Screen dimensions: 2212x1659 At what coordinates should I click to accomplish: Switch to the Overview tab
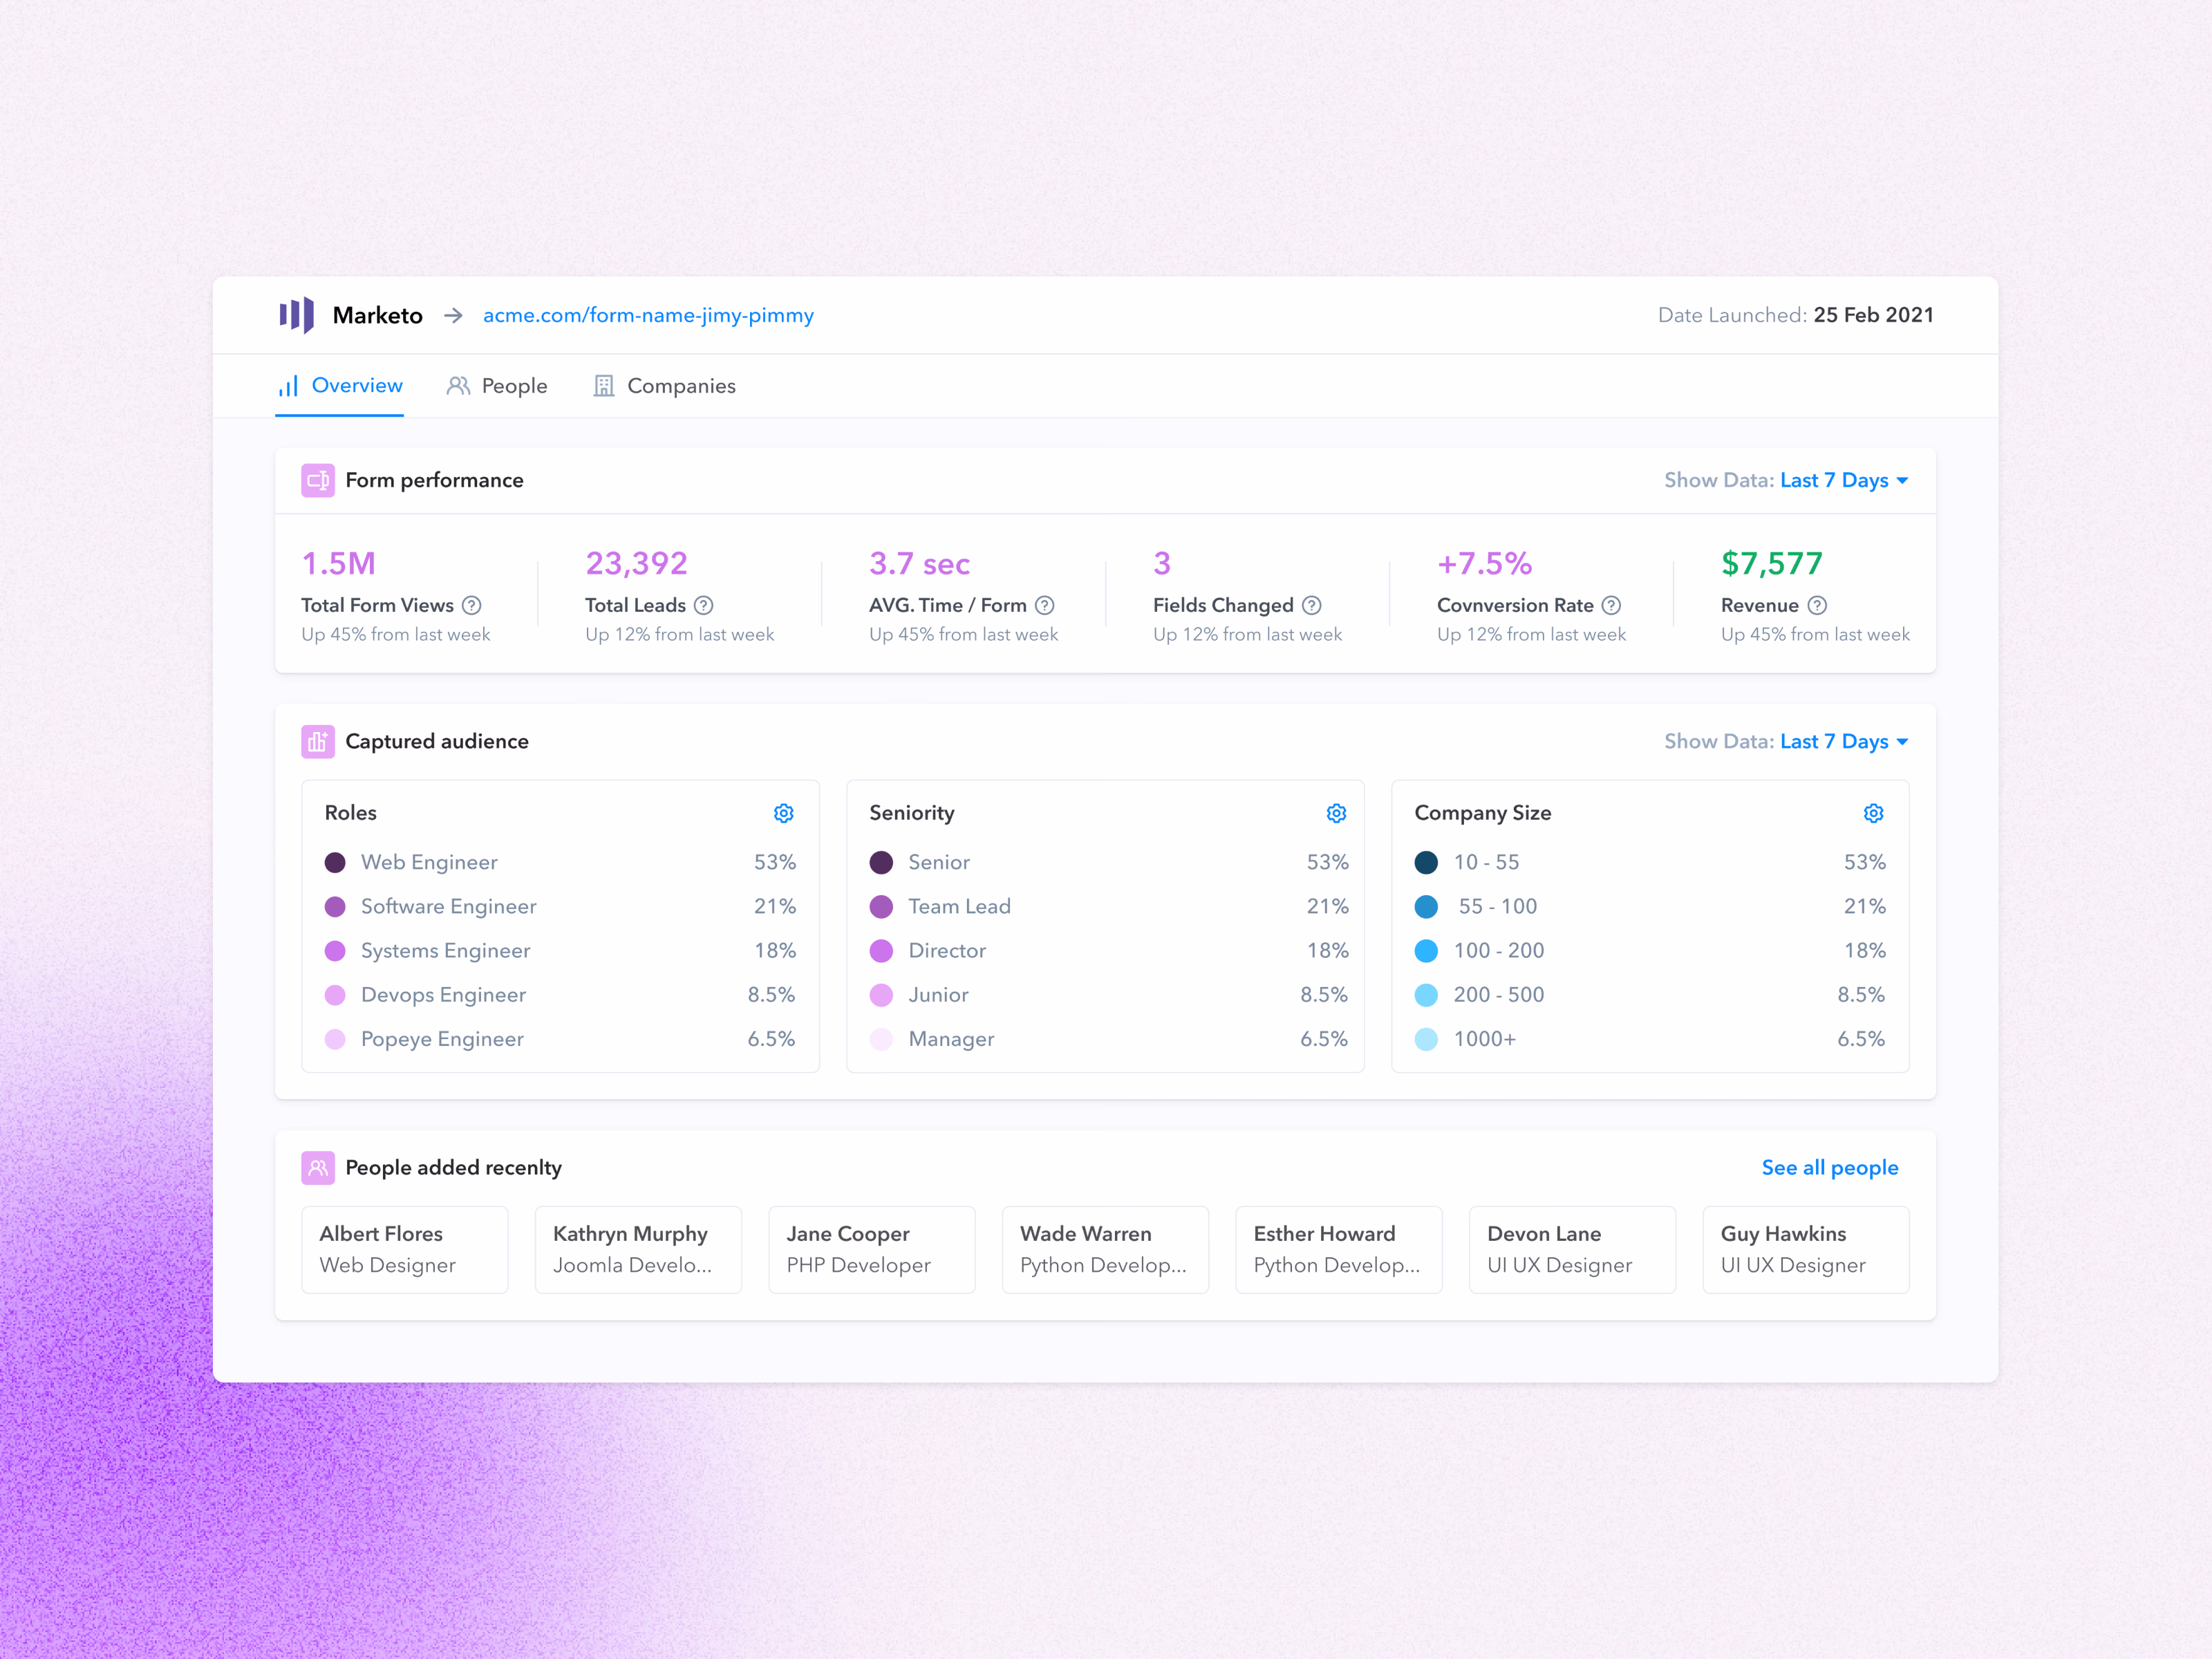tap(340, 386)
